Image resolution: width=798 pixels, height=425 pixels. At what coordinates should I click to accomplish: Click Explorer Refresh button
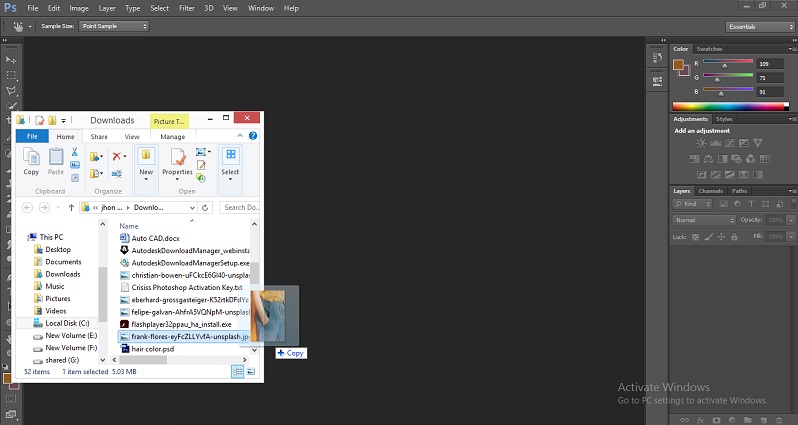(205, 208)
